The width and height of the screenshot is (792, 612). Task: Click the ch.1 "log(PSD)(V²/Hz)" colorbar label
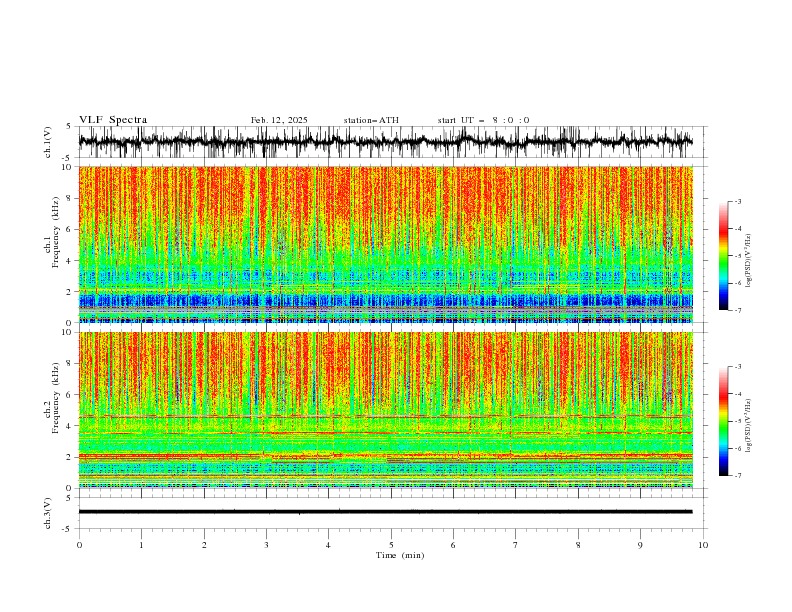[x=749, y=261]
